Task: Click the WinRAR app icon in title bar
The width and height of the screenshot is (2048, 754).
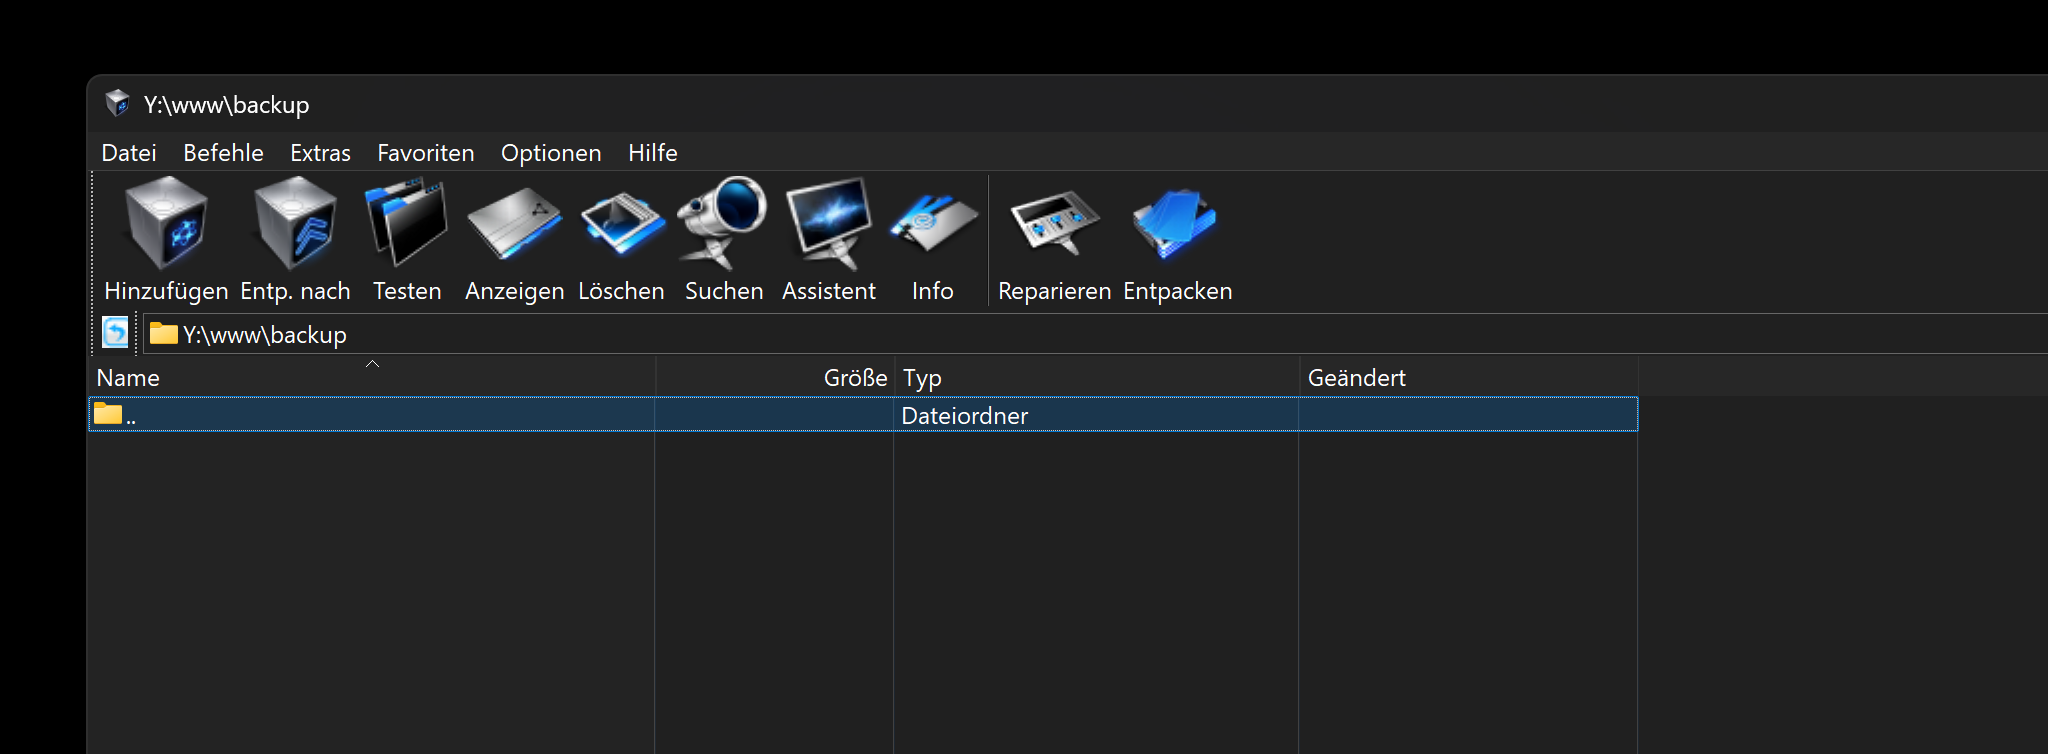Action: pos(118,103)
